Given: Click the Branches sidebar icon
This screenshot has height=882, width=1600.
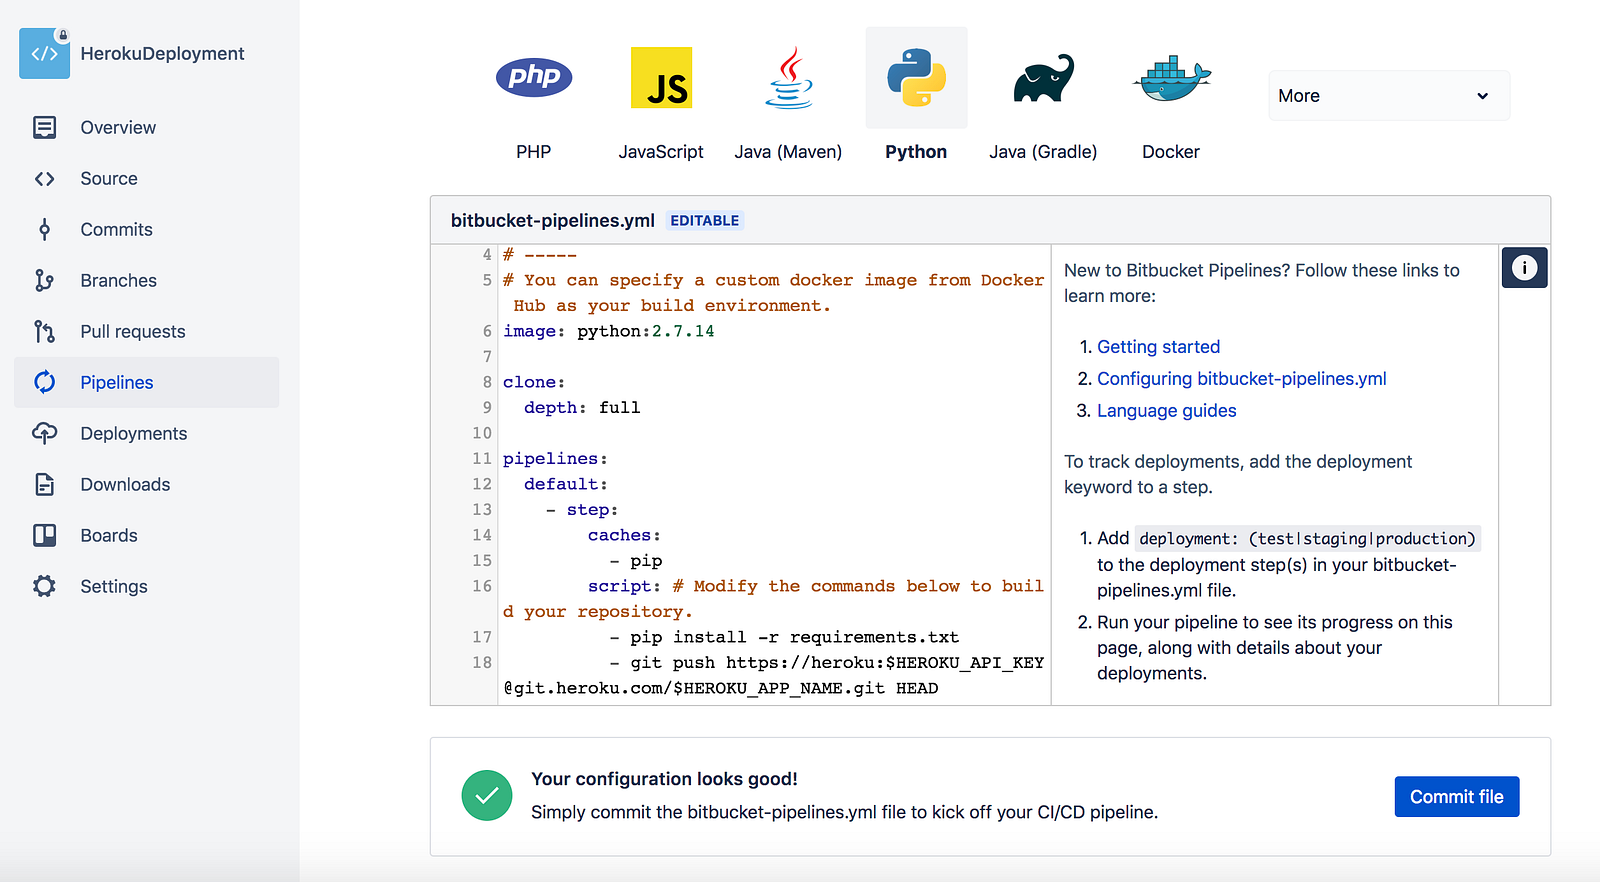Looking at the screenshot, I should pyautogui.click(x=44, y=281).
